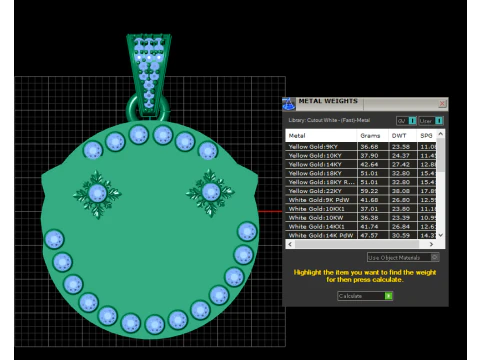This screenshot has width=480, height=360.
Task: Select the Yellow Gold:18KY row
Action: point(361,173)
